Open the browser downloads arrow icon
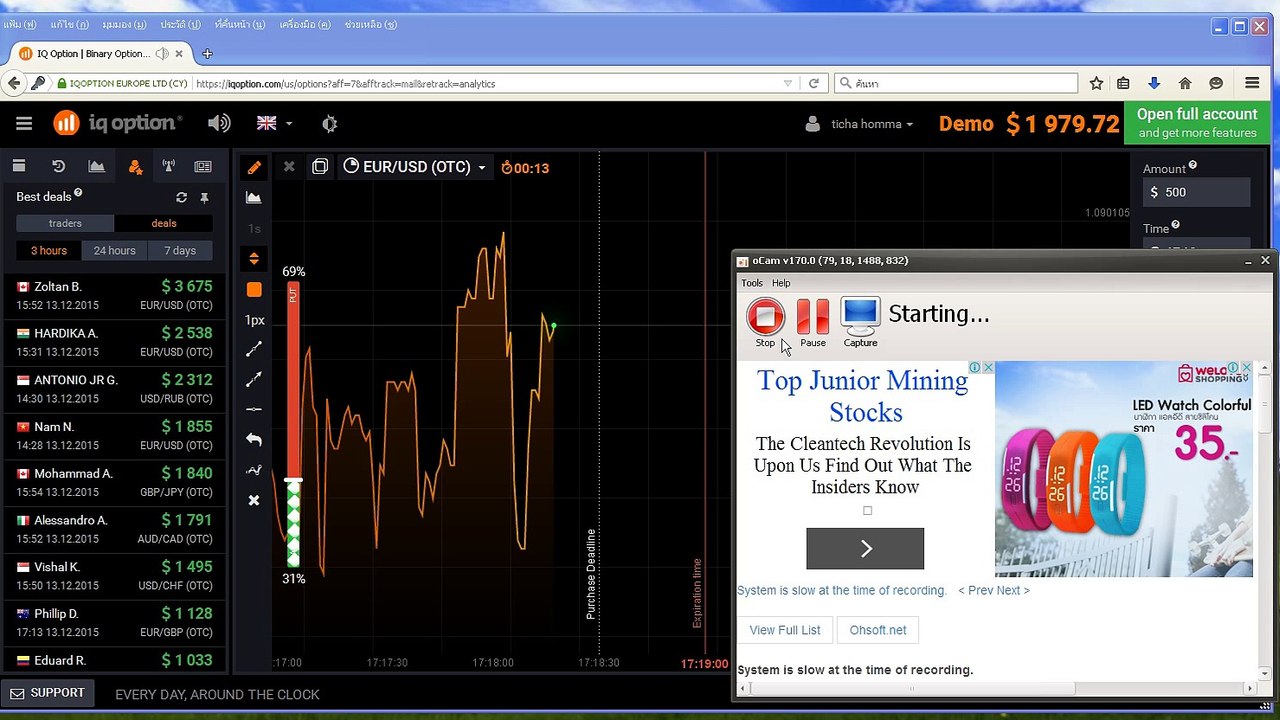 [x=1153, y=84]
